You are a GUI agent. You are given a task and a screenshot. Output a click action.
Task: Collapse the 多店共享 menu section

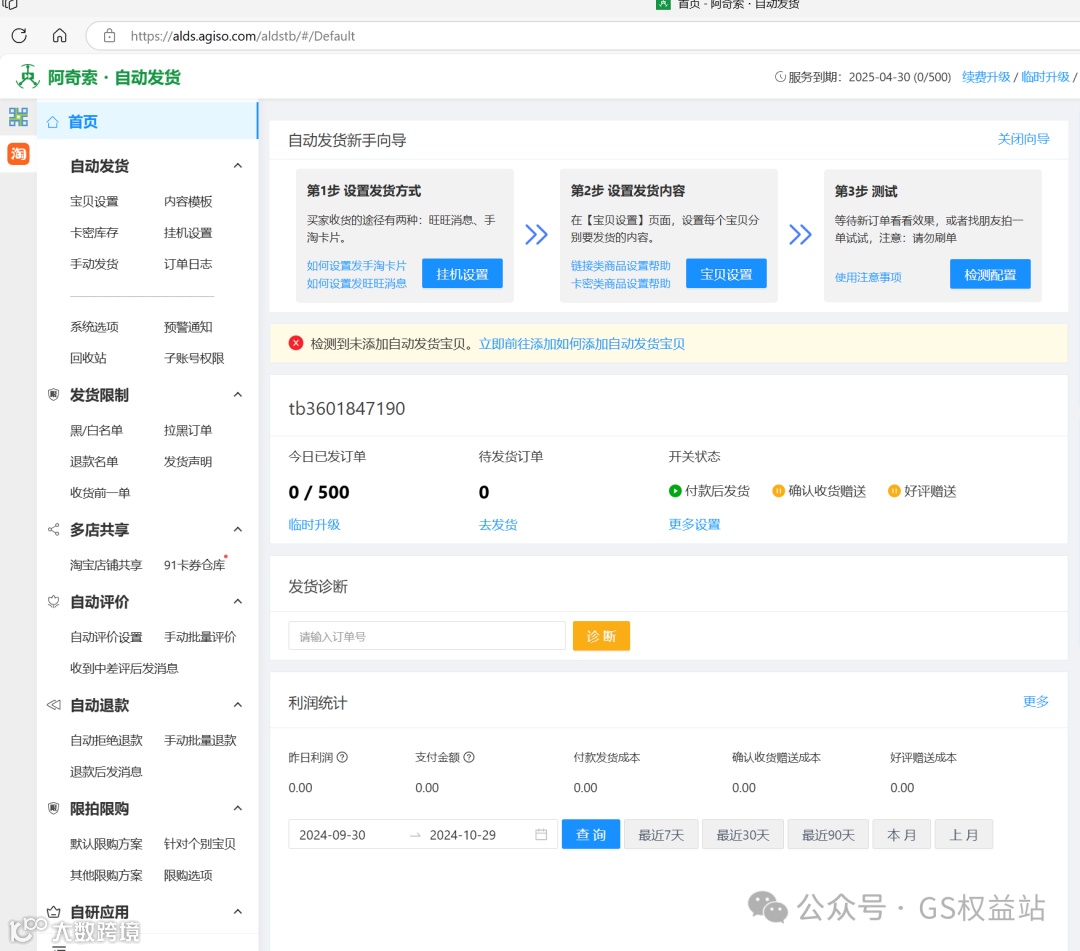click(x=238, y=530)
